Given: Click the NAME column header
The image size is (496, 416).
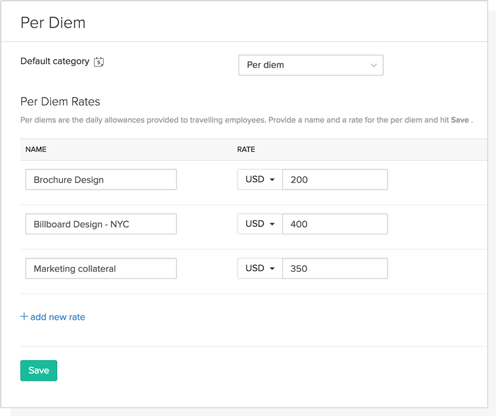Looking at the screenshot, I should pos(36,149).
